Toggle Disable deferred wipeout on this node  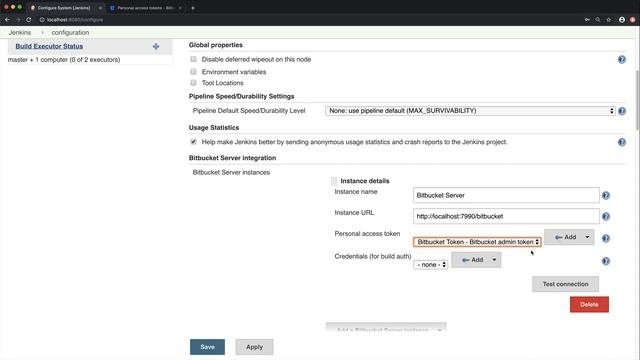[x=193, y=59]
